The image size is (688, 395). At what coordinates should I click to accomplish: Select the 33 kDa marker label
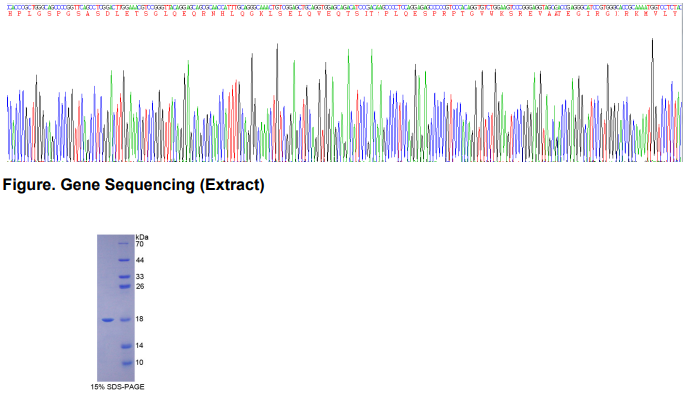coord(140,276)
